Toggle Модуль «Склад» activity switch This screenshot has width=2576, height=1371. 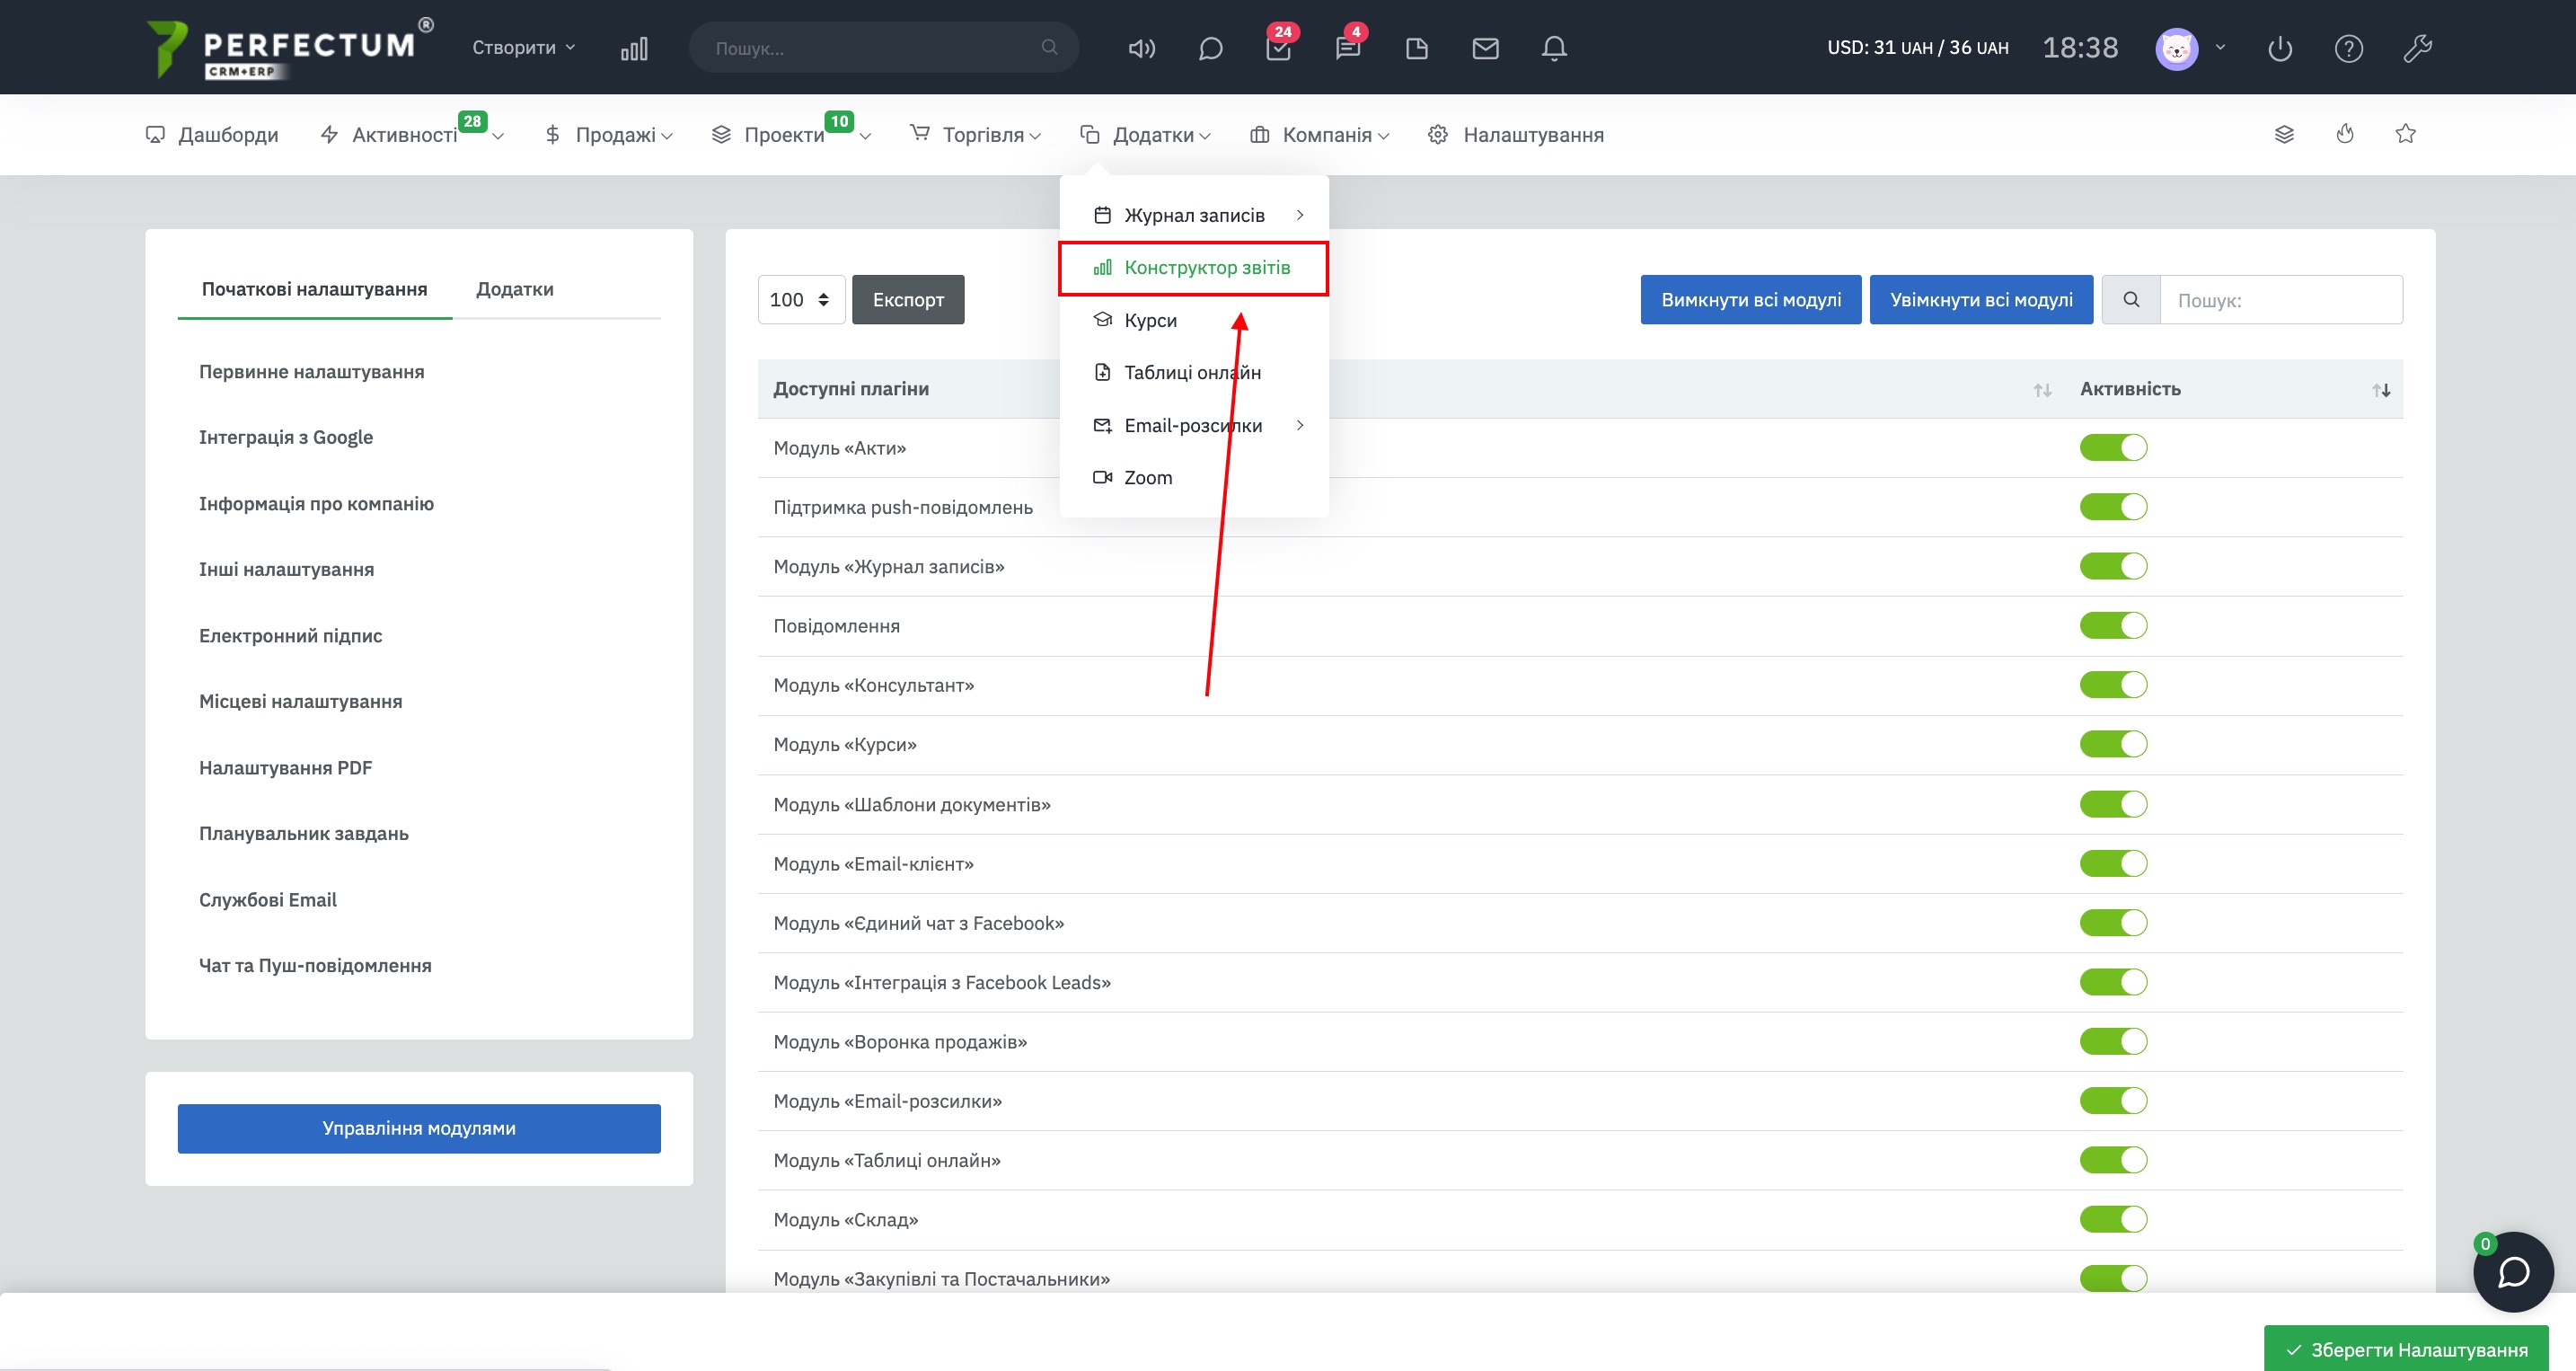pyautogui.click(x=2113, y=1219)
